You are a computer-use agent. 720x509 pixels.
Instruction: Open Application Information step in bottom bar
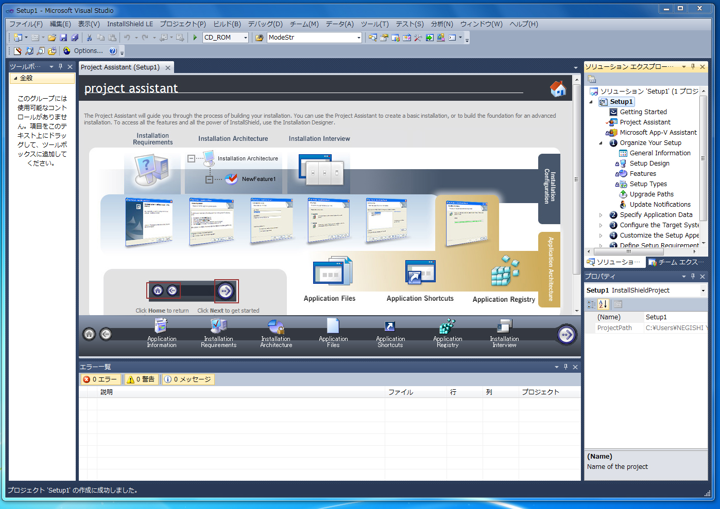coord(161,333)
